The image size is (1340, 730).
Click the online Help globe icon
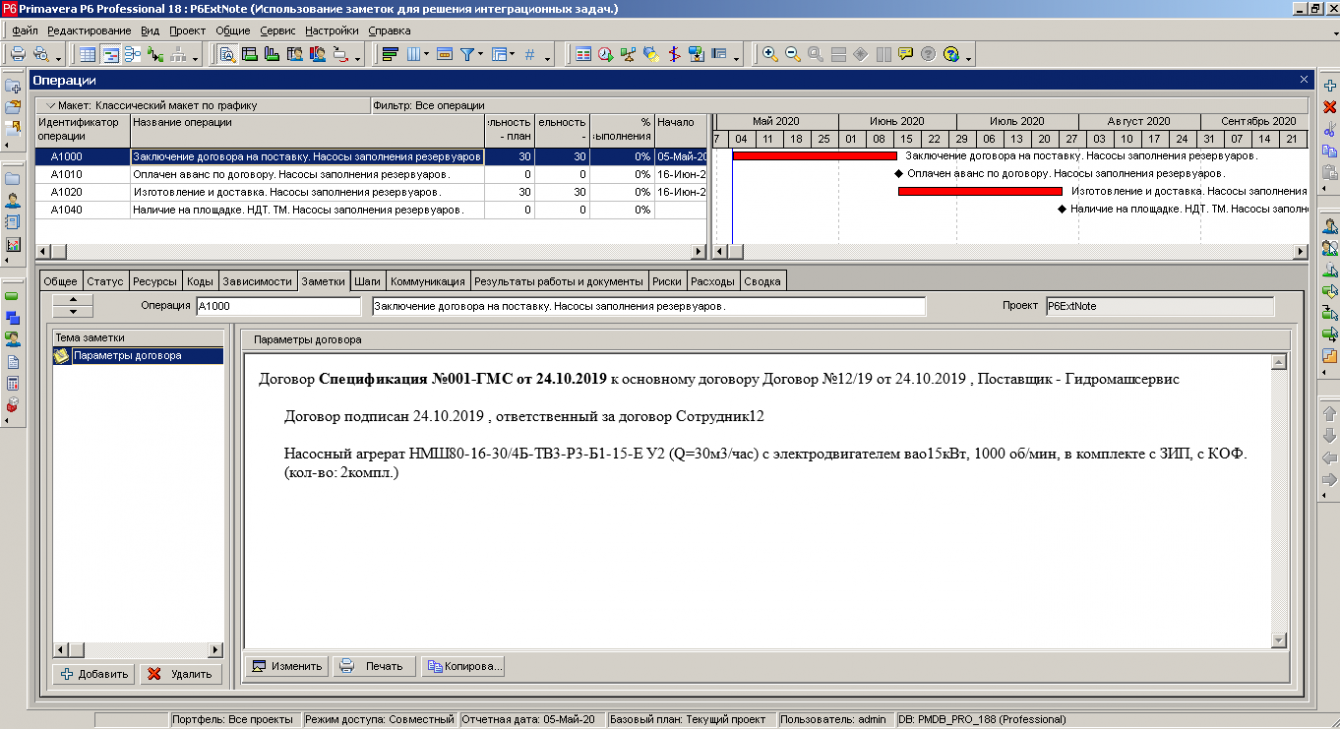point(951,54)
